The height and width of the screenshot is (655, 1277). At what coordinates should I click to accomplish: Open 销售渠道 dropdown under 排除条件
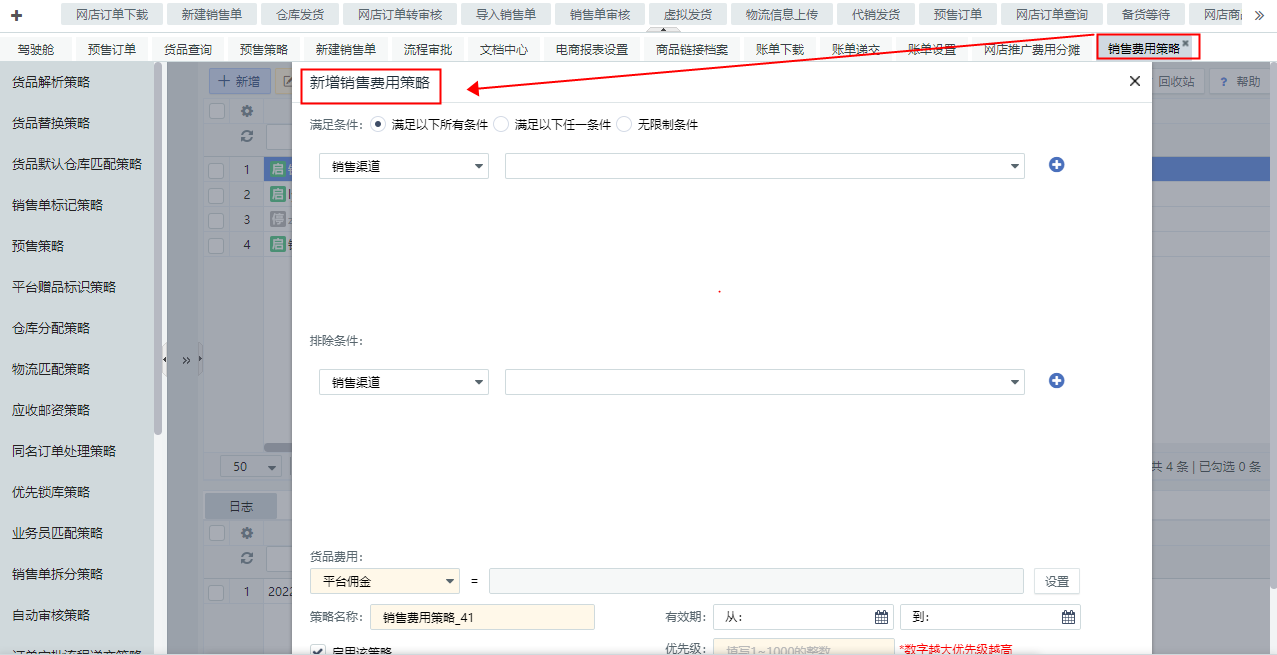[x=404, y=382]
